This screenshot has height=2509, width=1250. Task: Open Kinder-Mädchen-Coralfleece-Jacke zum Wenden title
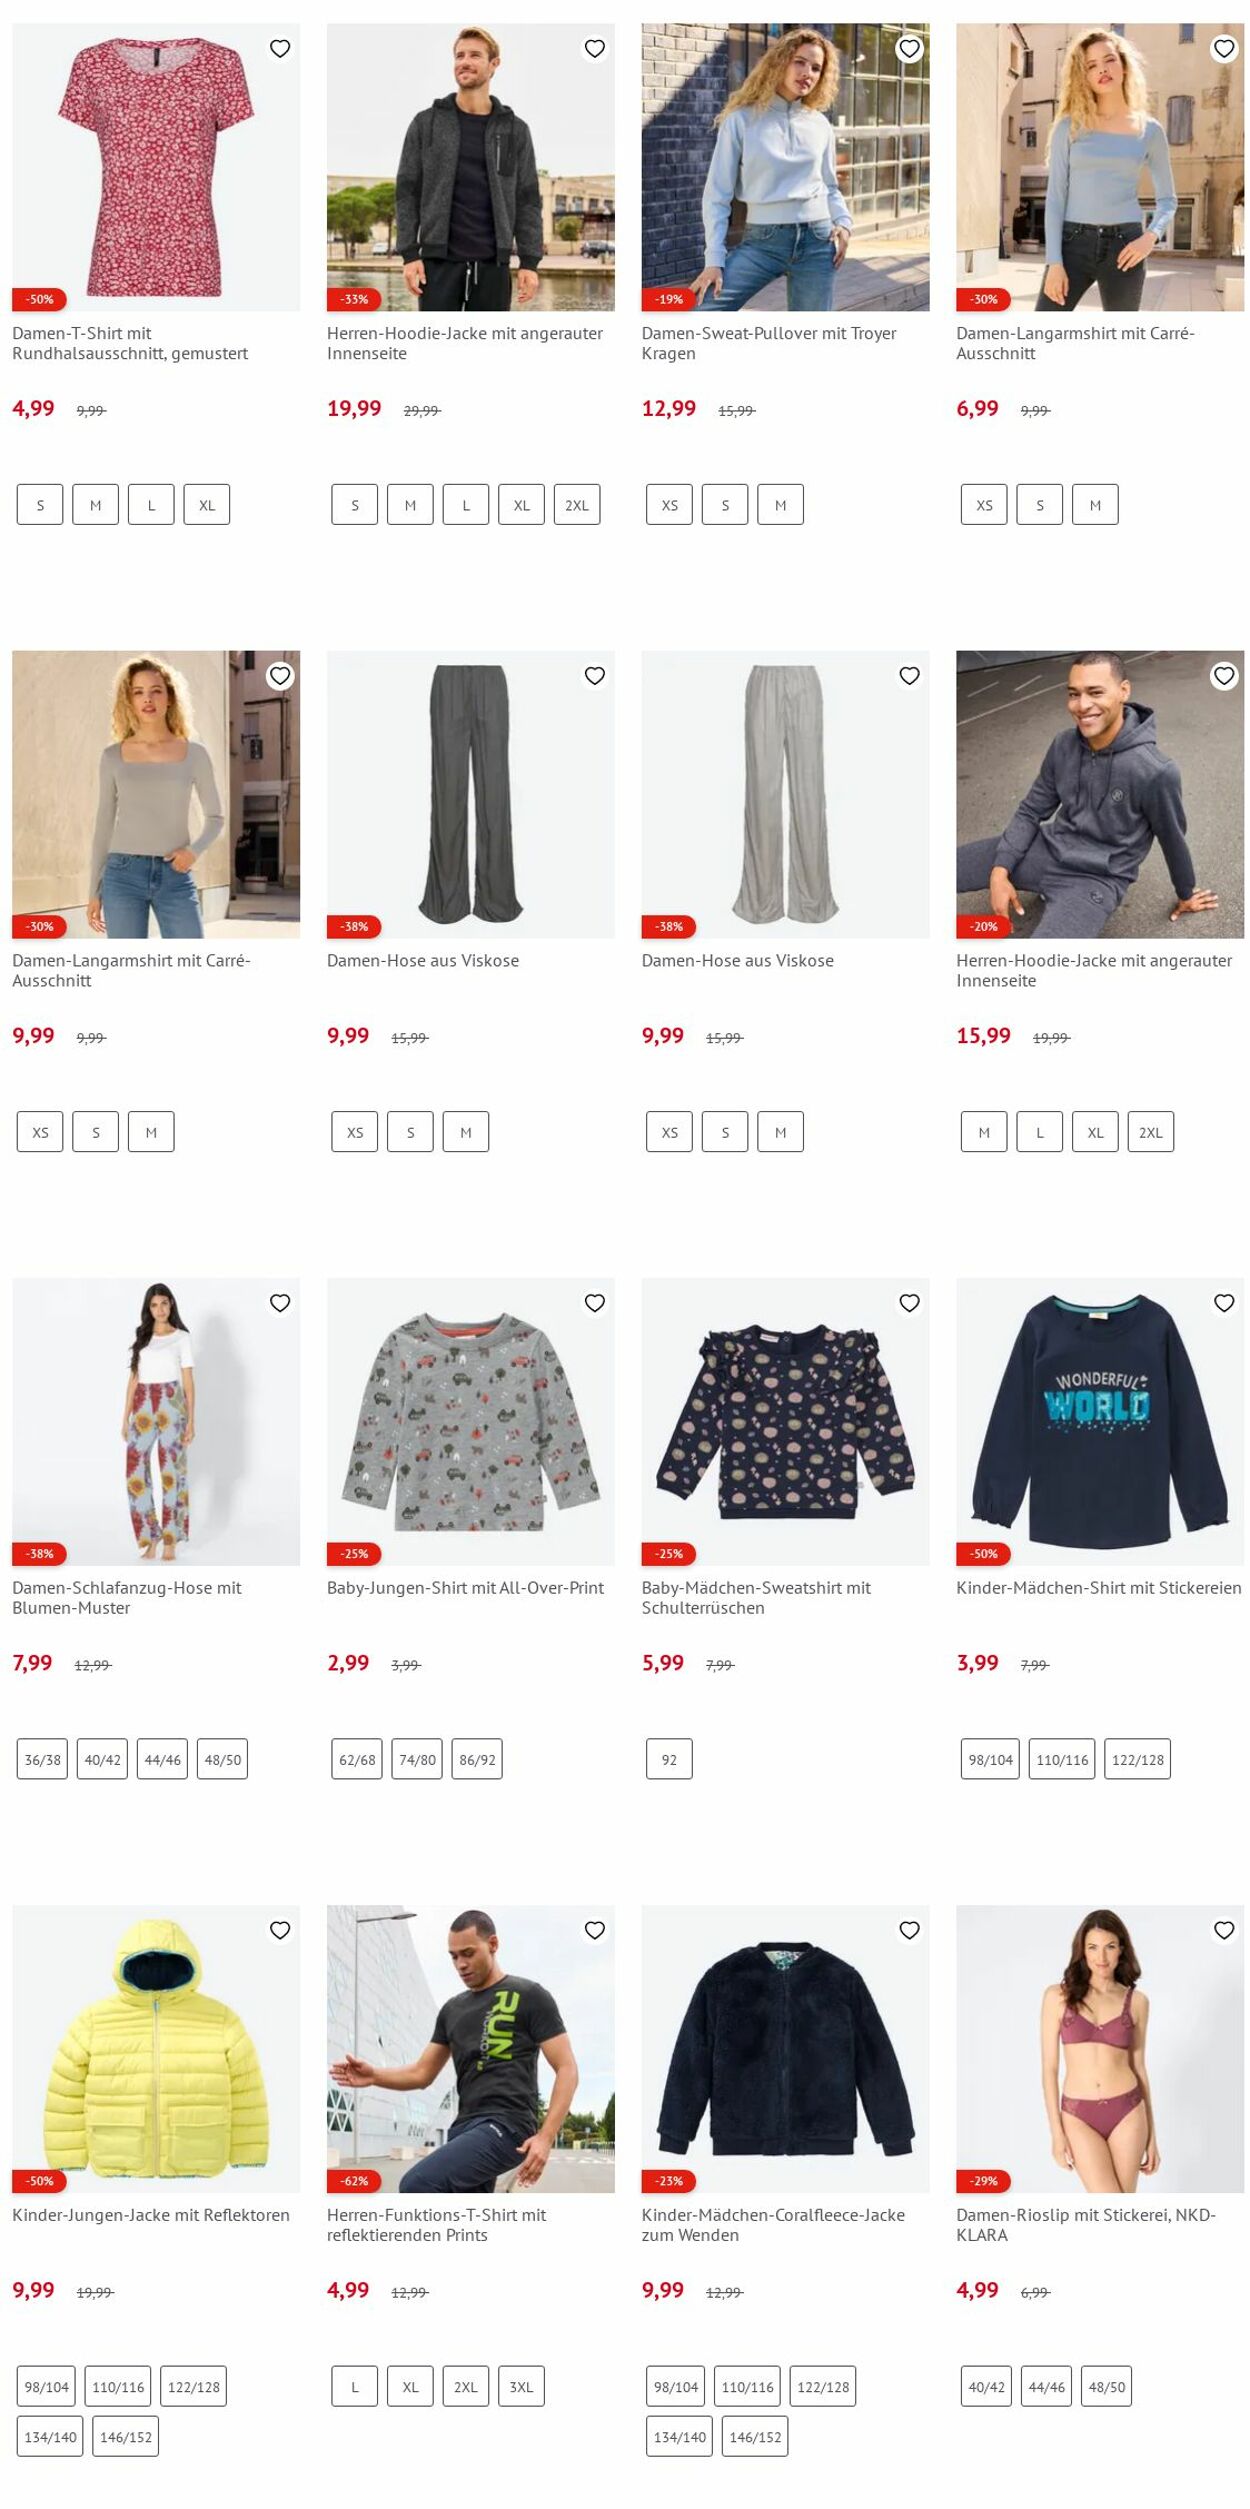(773, 2225)
